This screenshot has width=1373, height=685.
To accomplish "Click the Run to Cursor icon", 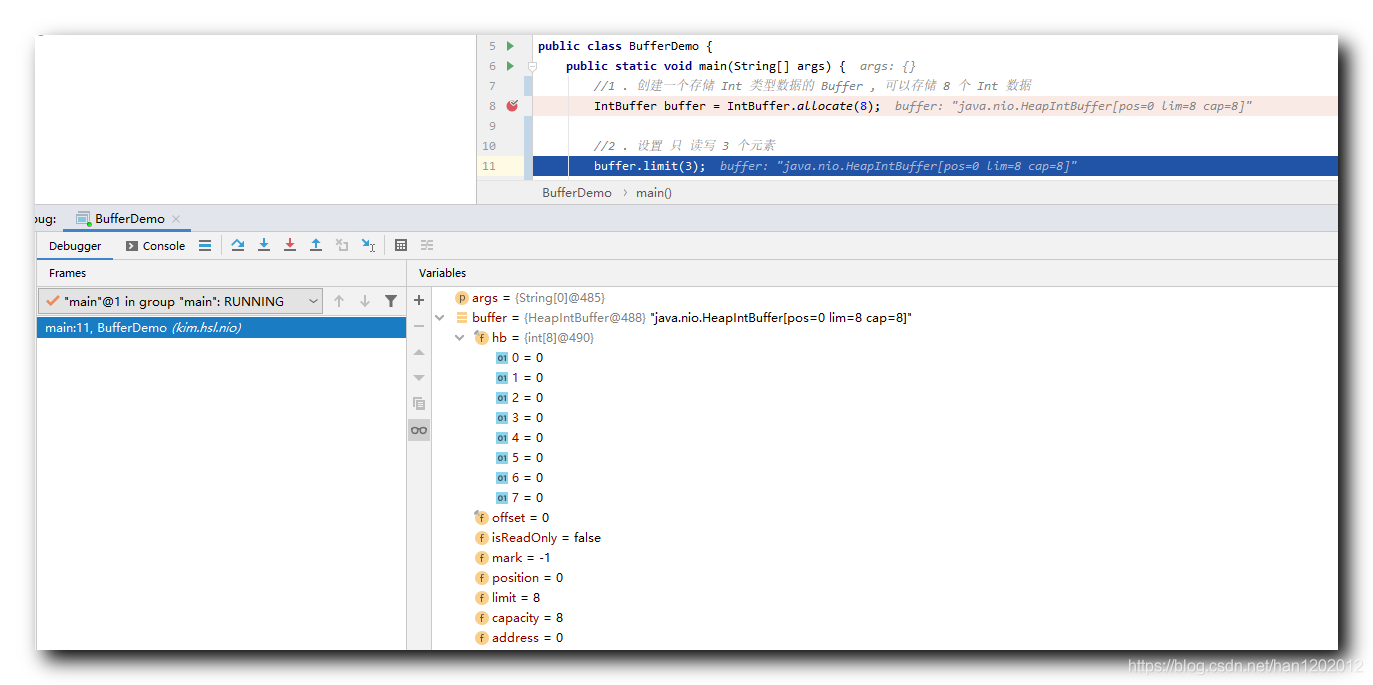I will click(368, 245).
